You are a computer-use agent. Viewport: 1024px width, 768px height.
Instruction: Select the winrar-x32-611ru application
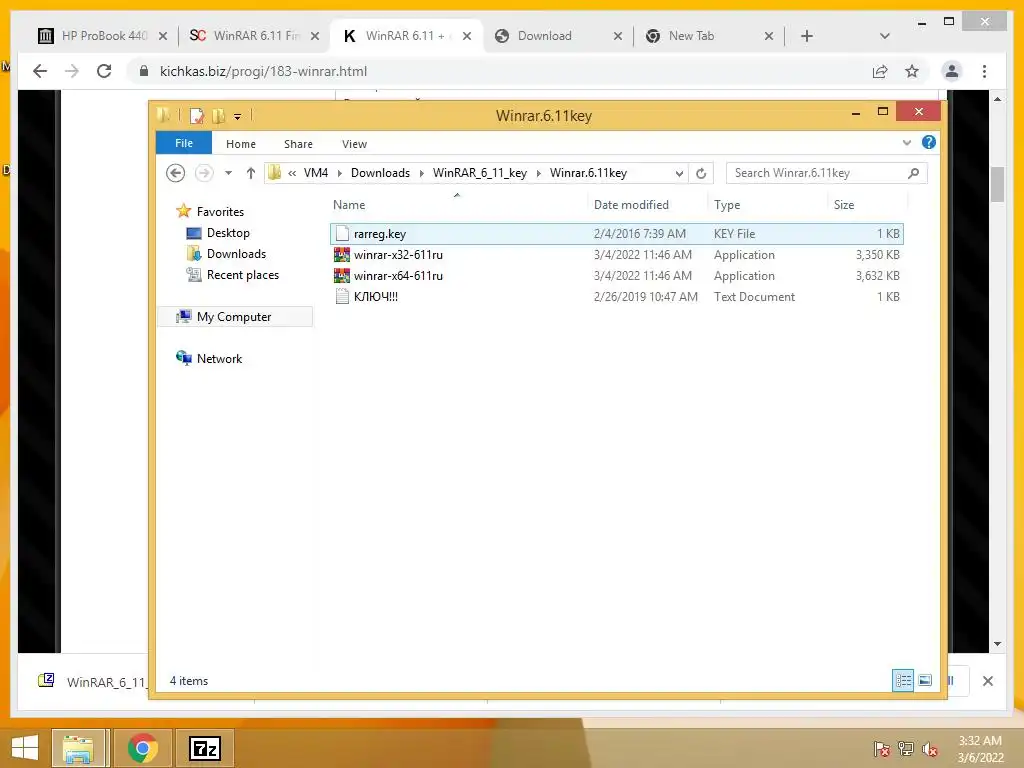click(x=616, y=255)
